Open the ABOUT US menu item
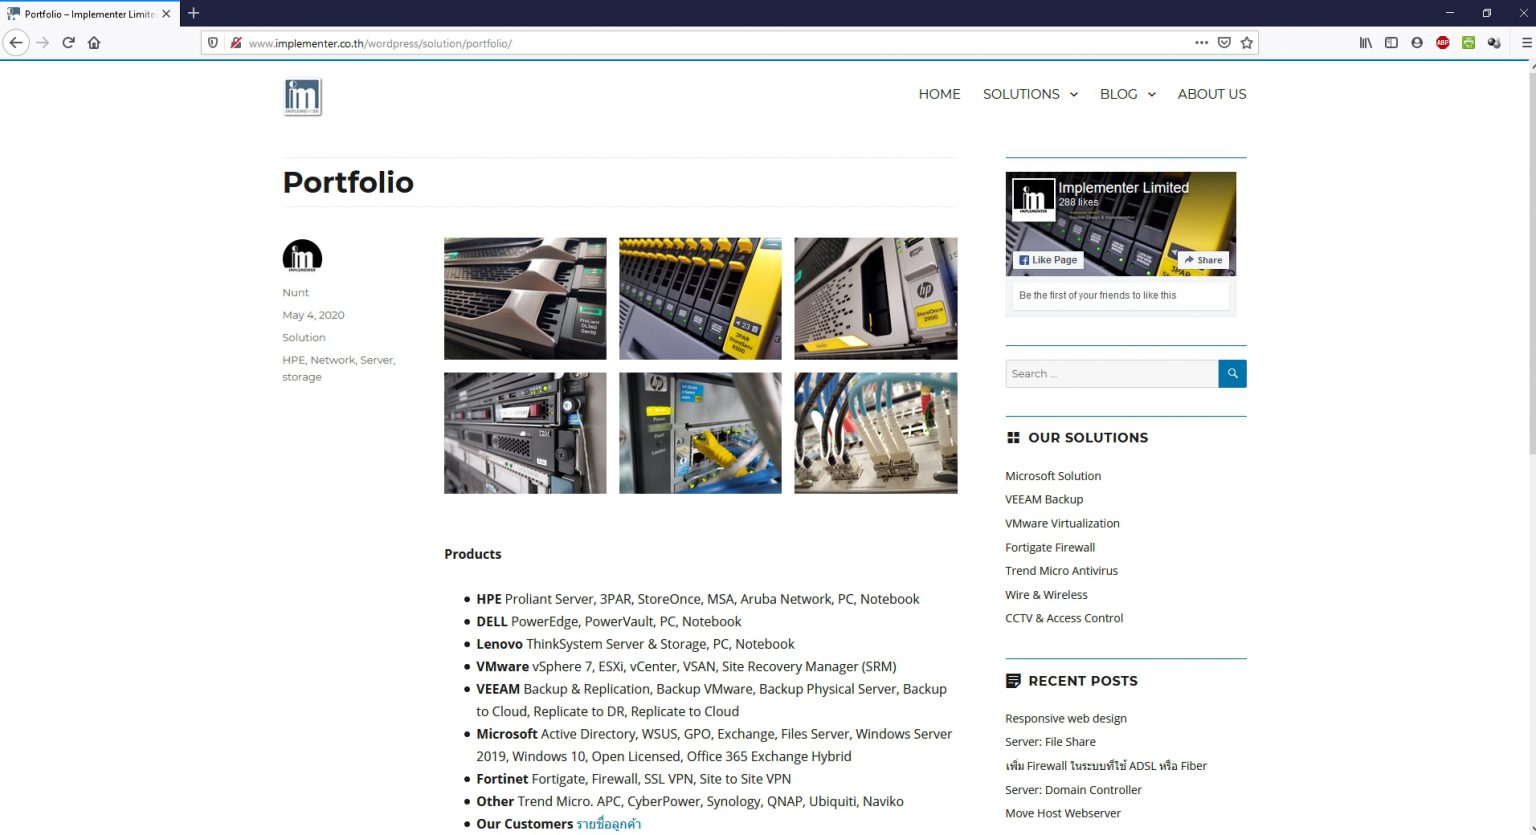Screen dimensions: 1536x835 tap(1212, 94)
